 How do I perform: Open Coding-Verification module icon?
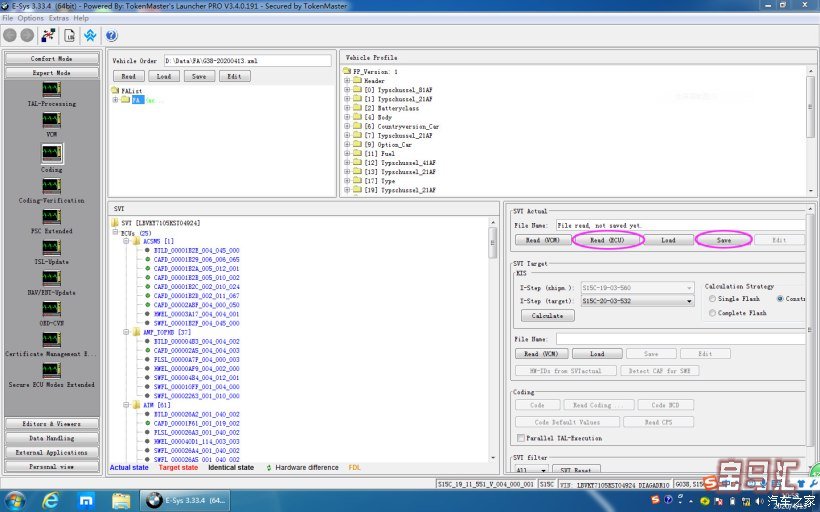coord(51,186)
